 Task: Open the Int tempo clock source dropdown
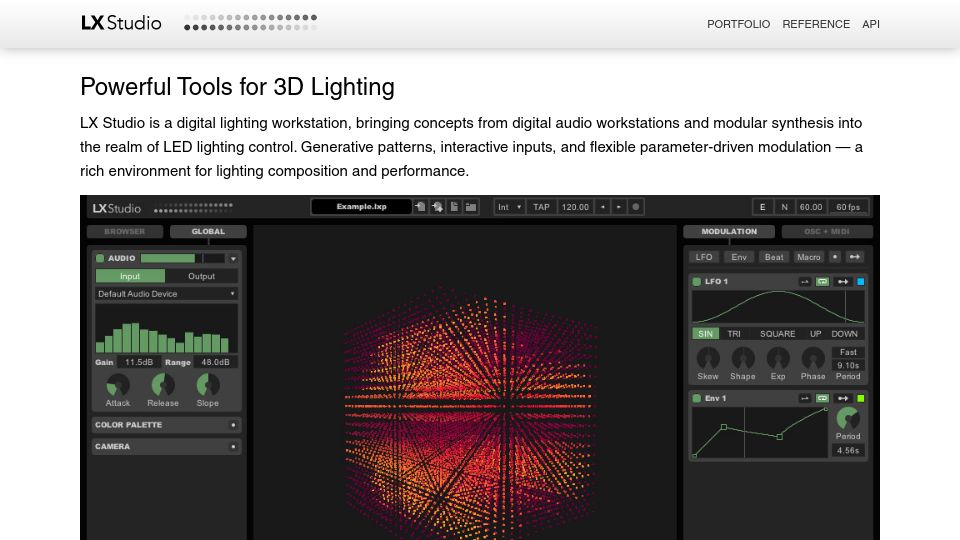click(x=509, y=207)
